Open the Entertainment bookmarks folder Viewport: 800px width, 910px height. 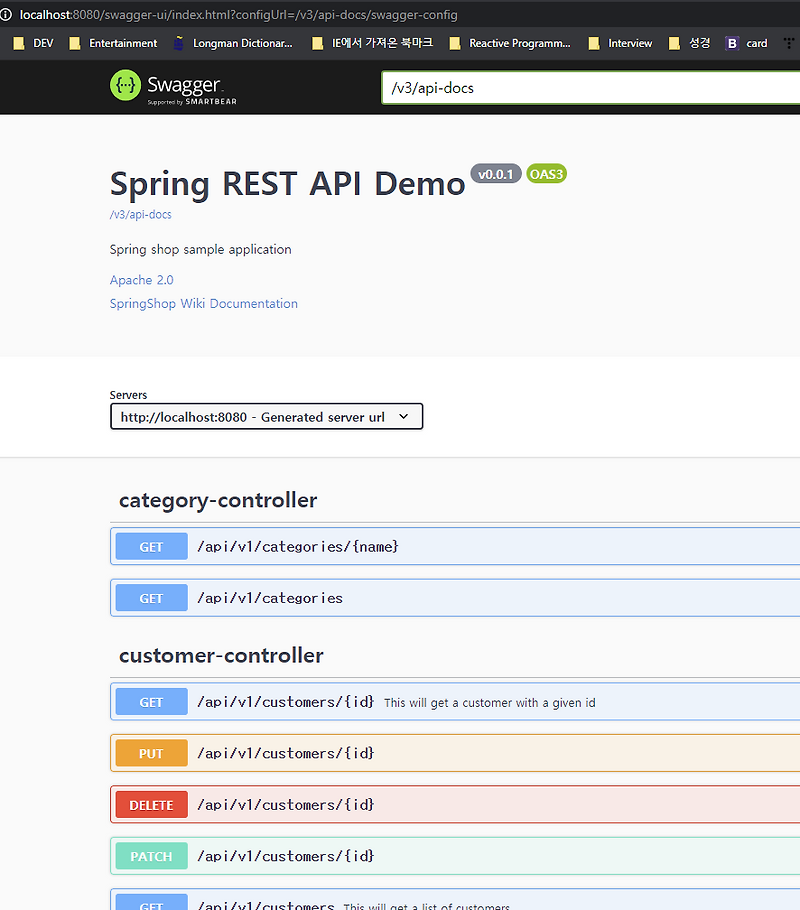tap(113, 43)
